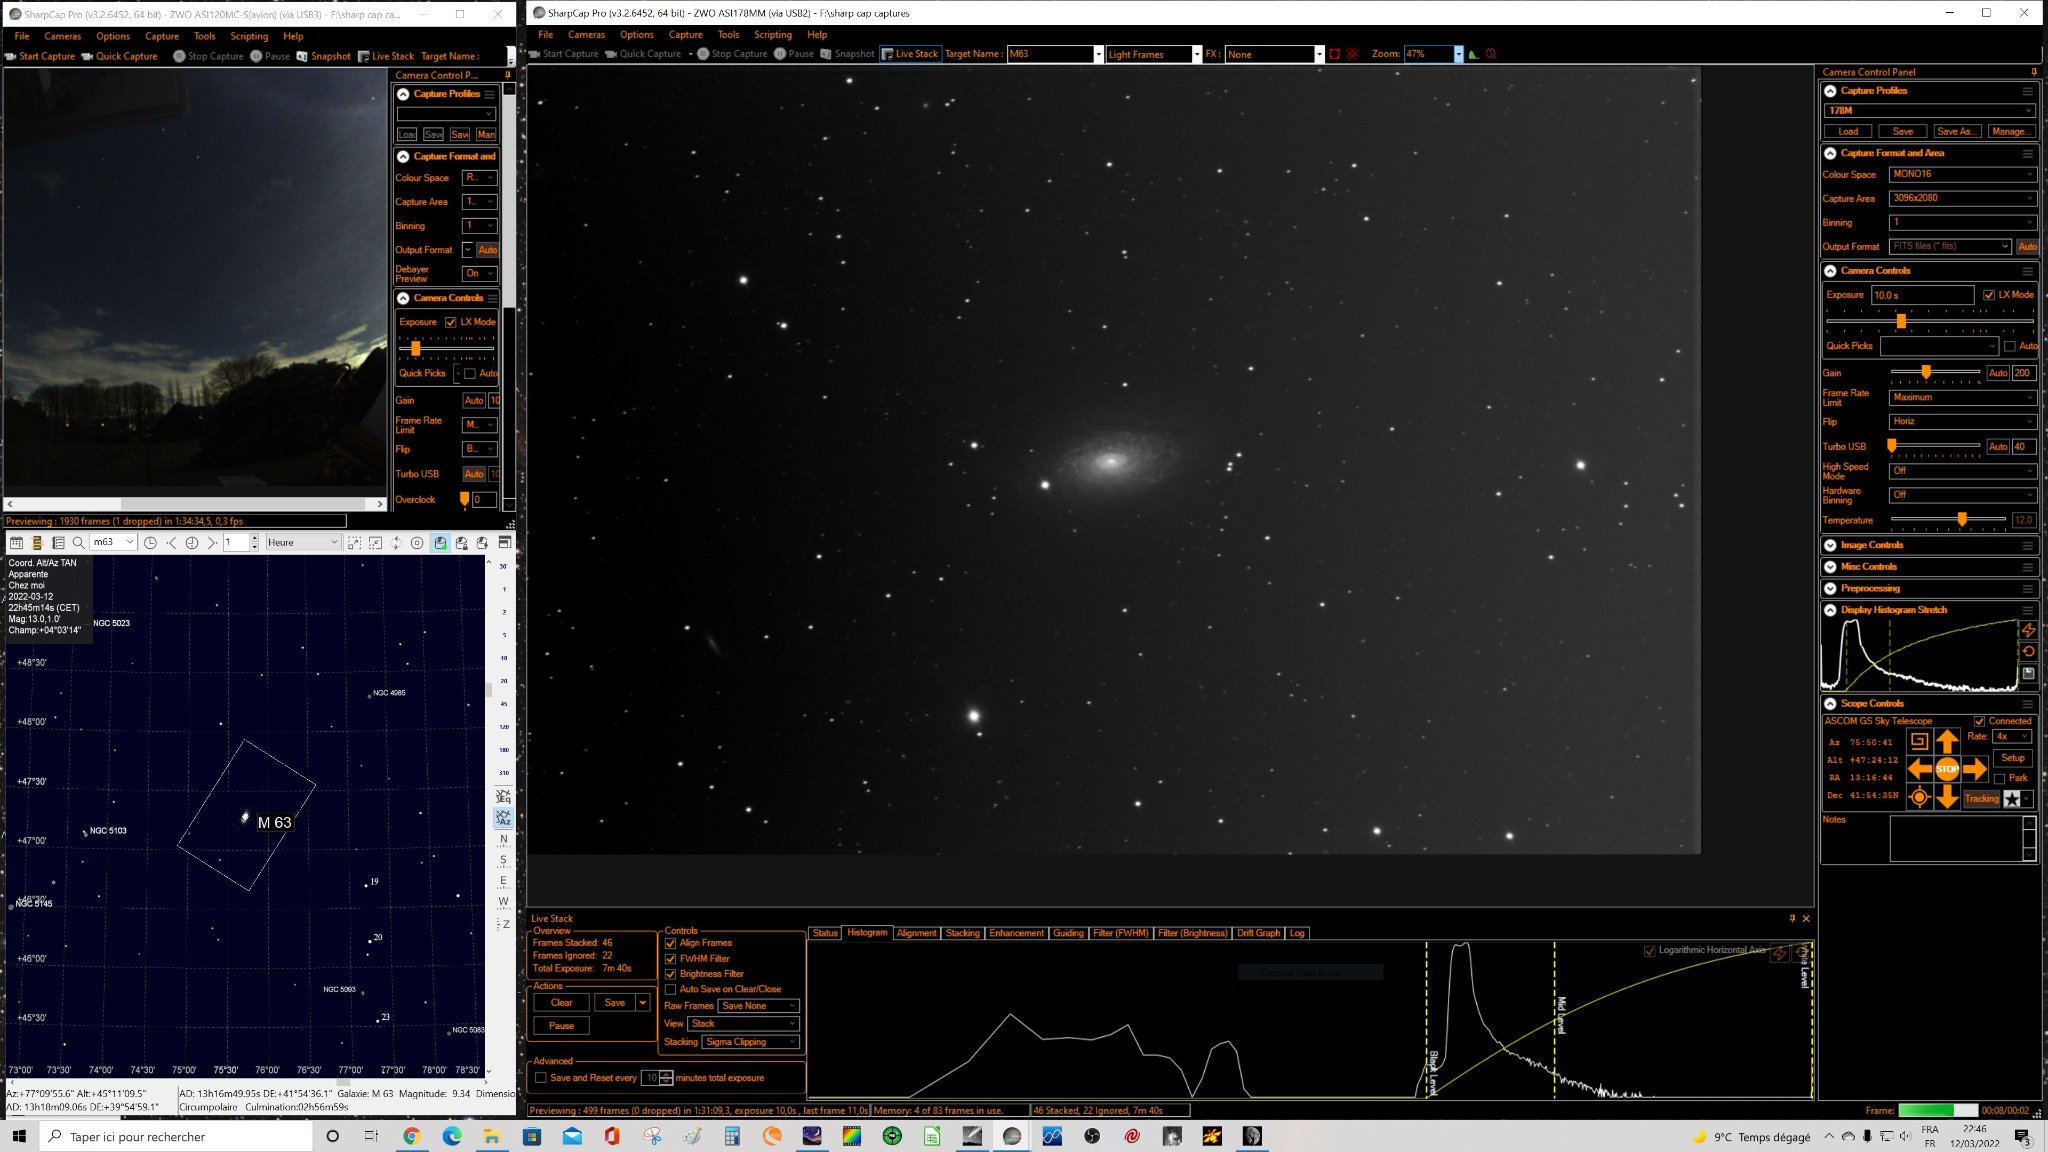
Task: Adjust the Gain slider handle
Action: (1925, 372)
